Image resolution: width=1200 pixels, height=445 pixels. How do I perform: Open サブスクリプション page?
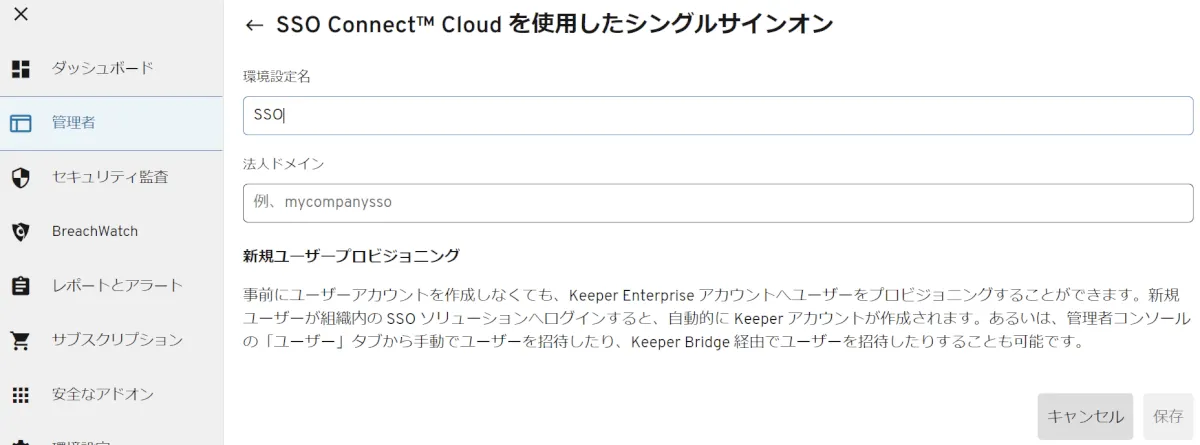coord(117,340)
